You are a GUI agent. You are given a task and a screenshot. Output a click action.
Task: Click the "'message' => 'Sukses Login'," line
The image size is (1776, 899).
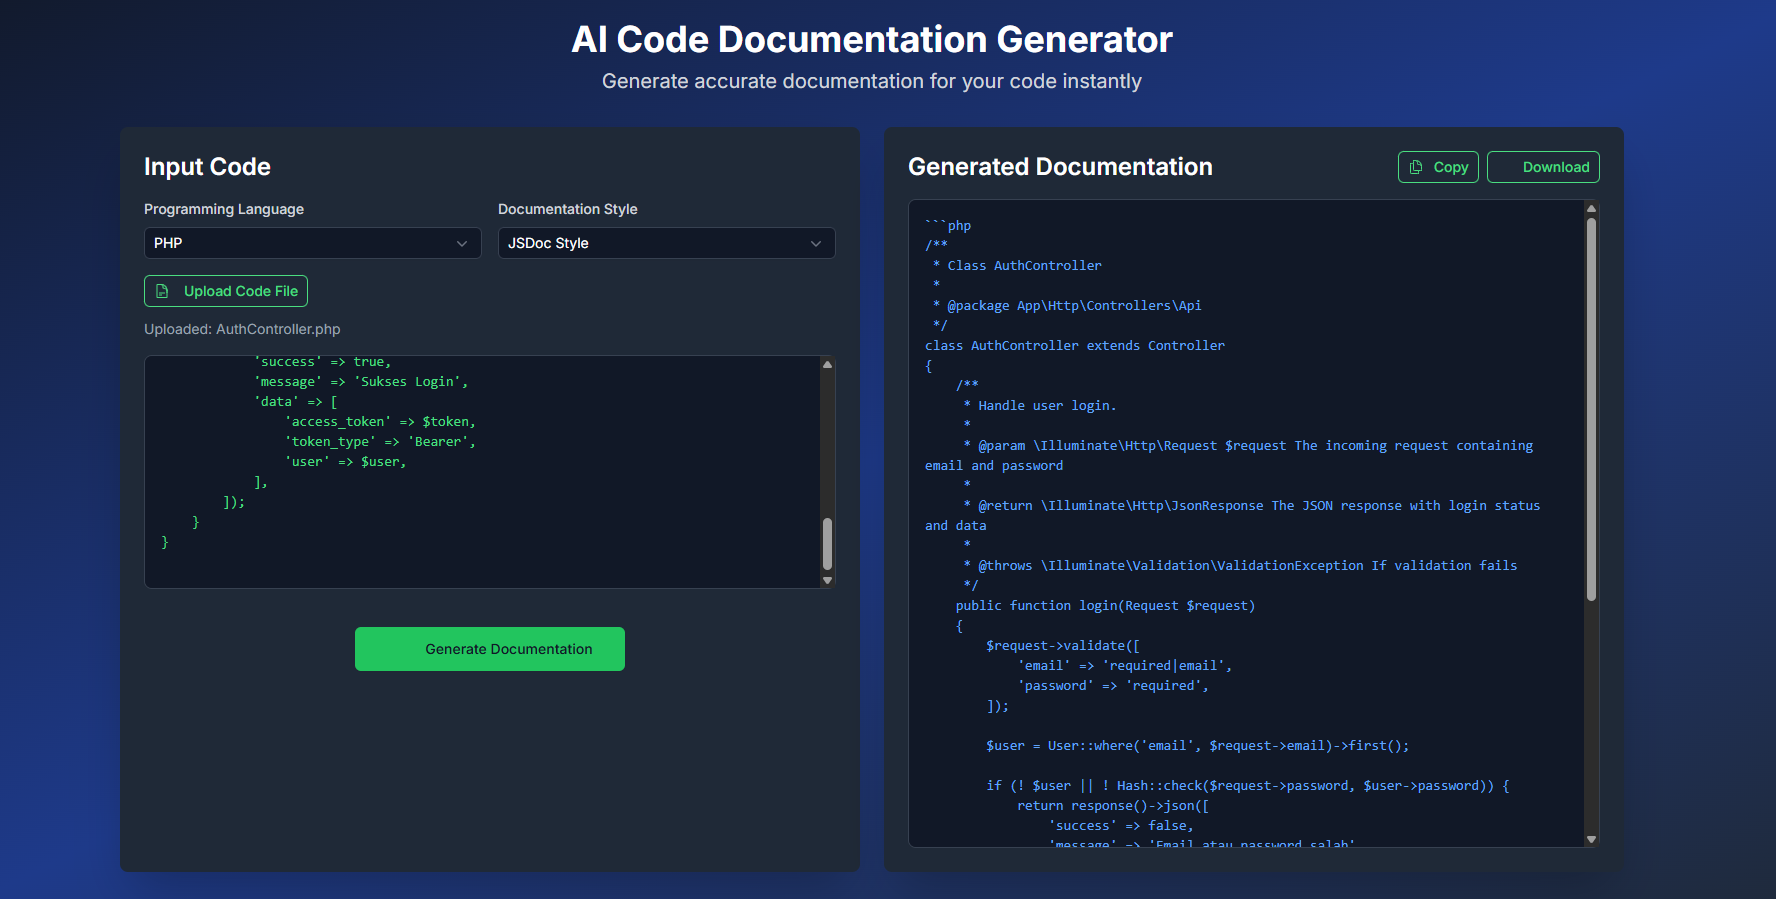[361, 382]
